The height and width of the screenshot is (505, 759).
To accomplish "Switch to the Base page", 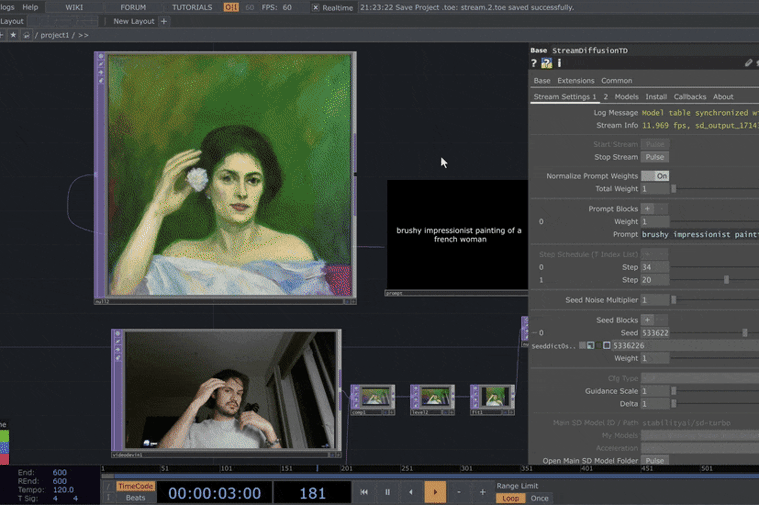I will tap(542, 81).
